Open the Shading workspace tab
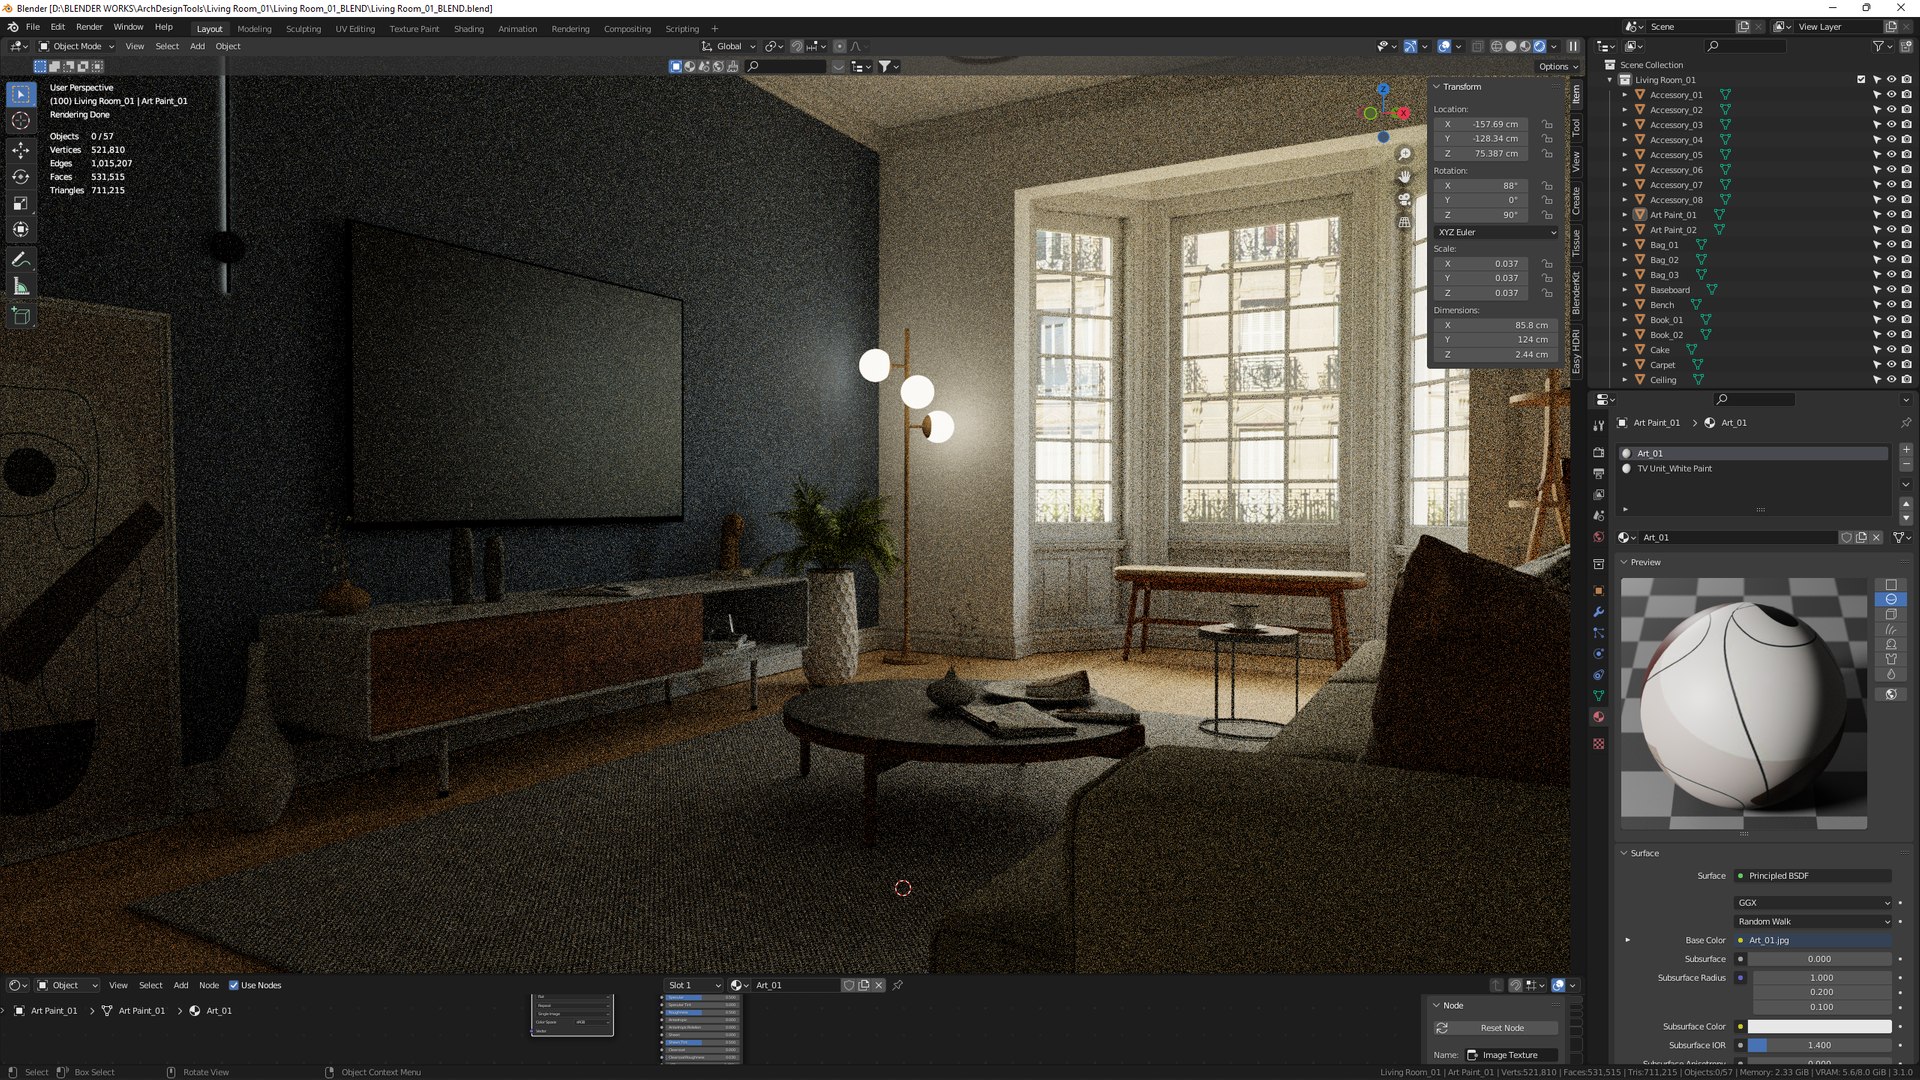 point(468,29)
